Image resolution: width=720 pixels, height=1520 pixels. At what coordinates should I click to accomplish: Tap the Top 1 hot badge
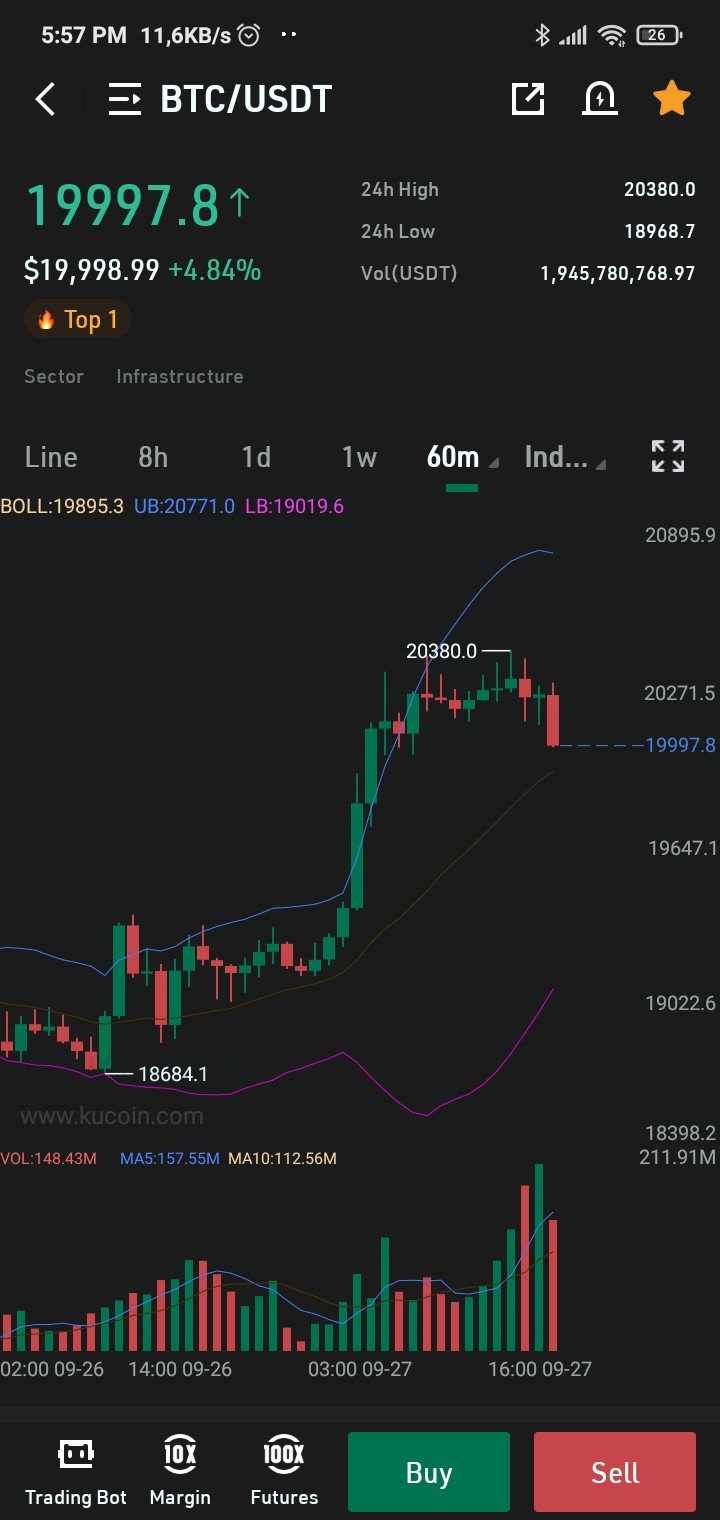coord(77,320)
